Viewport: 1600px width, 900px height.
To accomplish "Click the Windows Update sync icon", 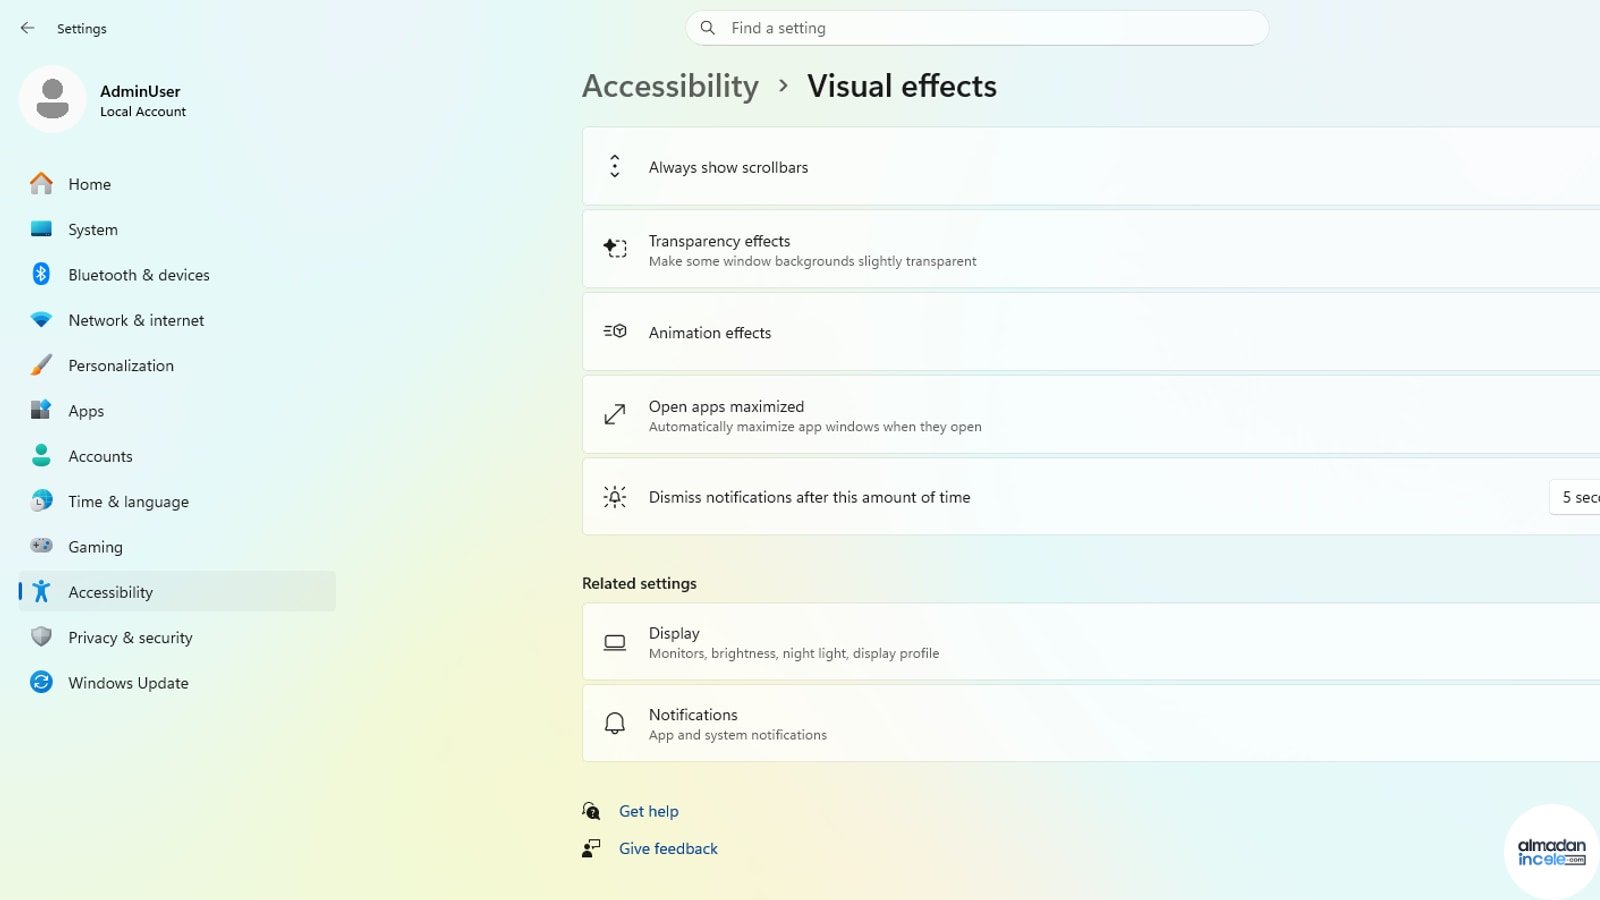I will tap(41, 682).
